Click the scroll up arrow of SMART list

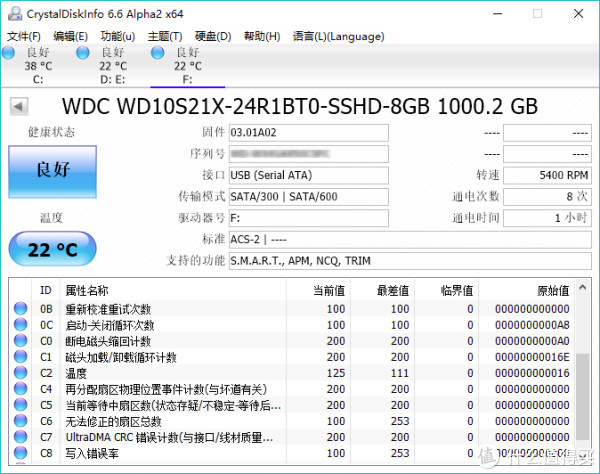coord(582,287)
